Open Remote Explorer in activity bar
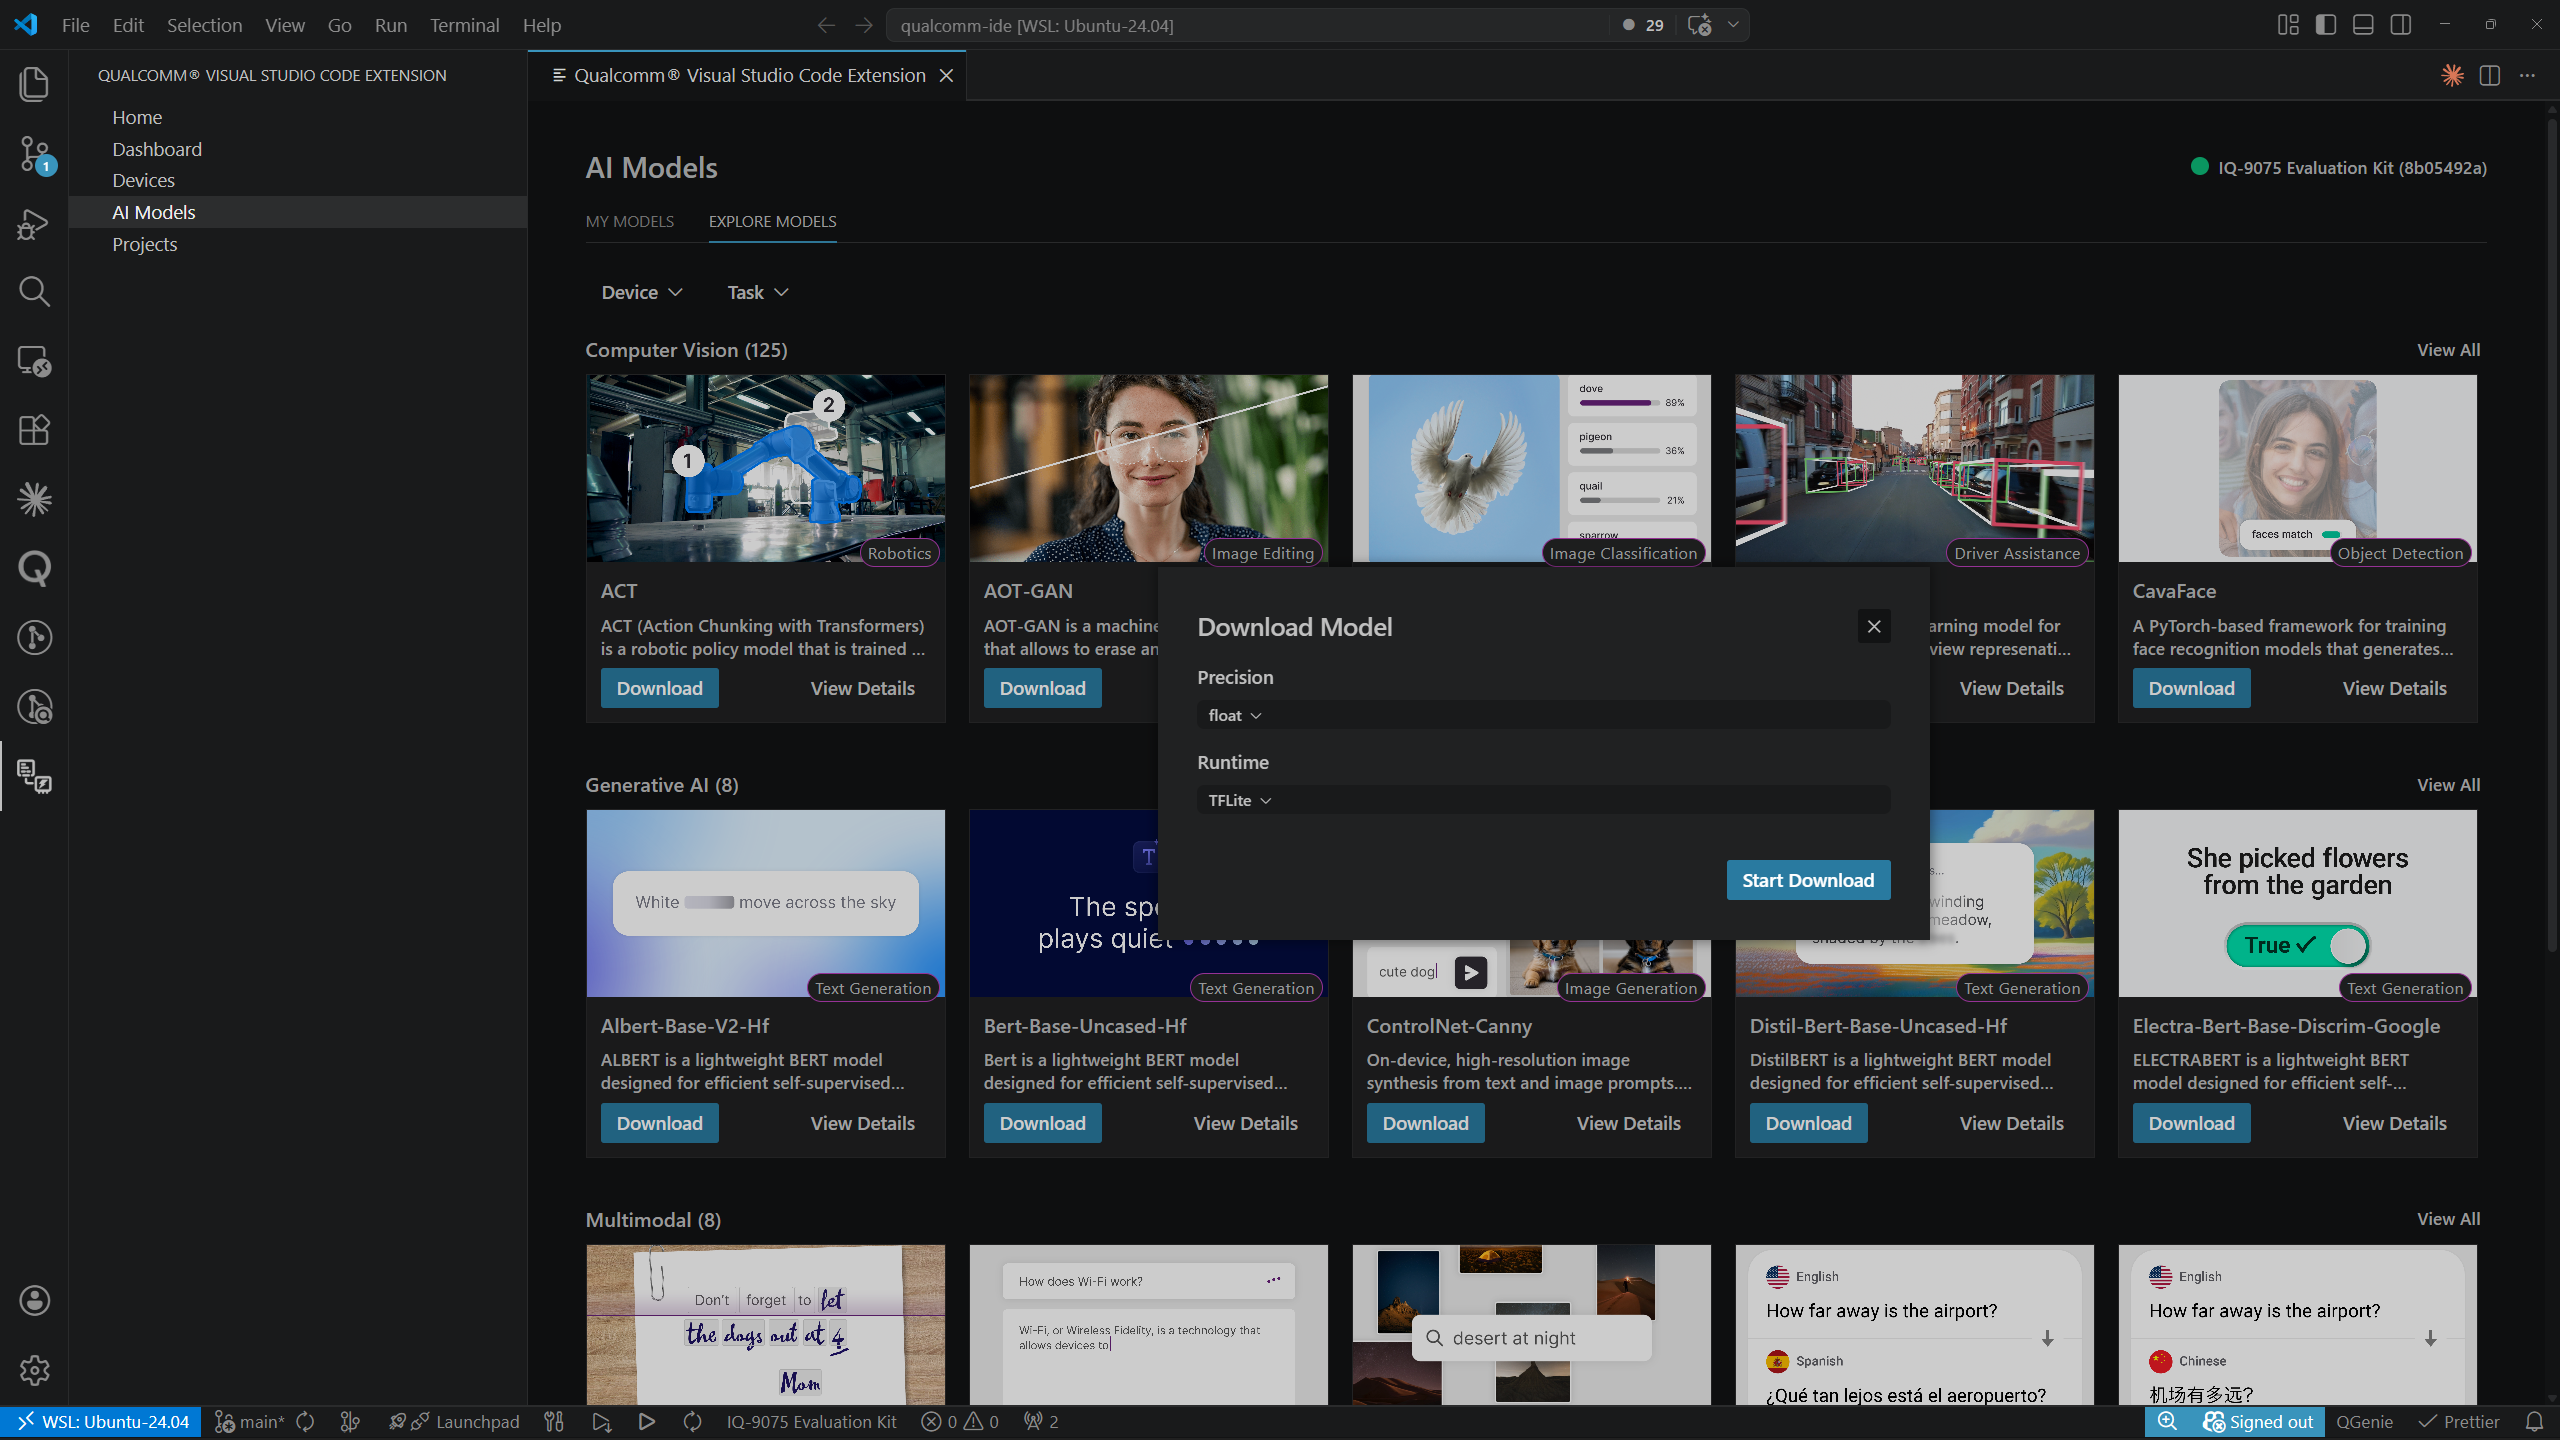 tap(34, 361)
